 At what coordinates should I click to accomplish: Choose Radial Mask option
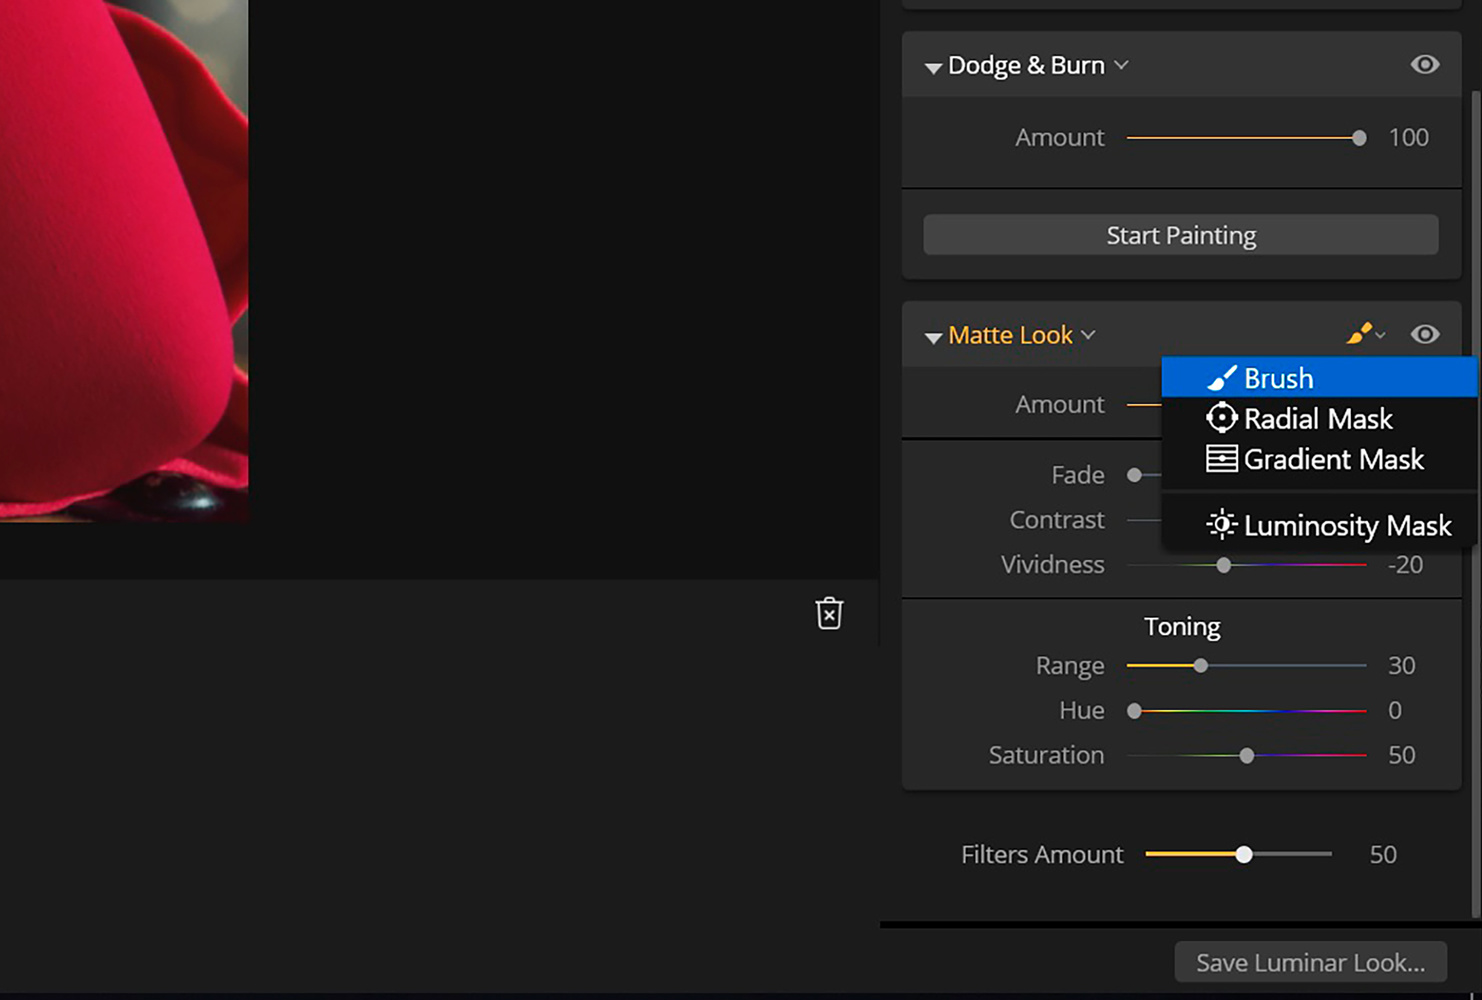click(x=1319, y=418)
